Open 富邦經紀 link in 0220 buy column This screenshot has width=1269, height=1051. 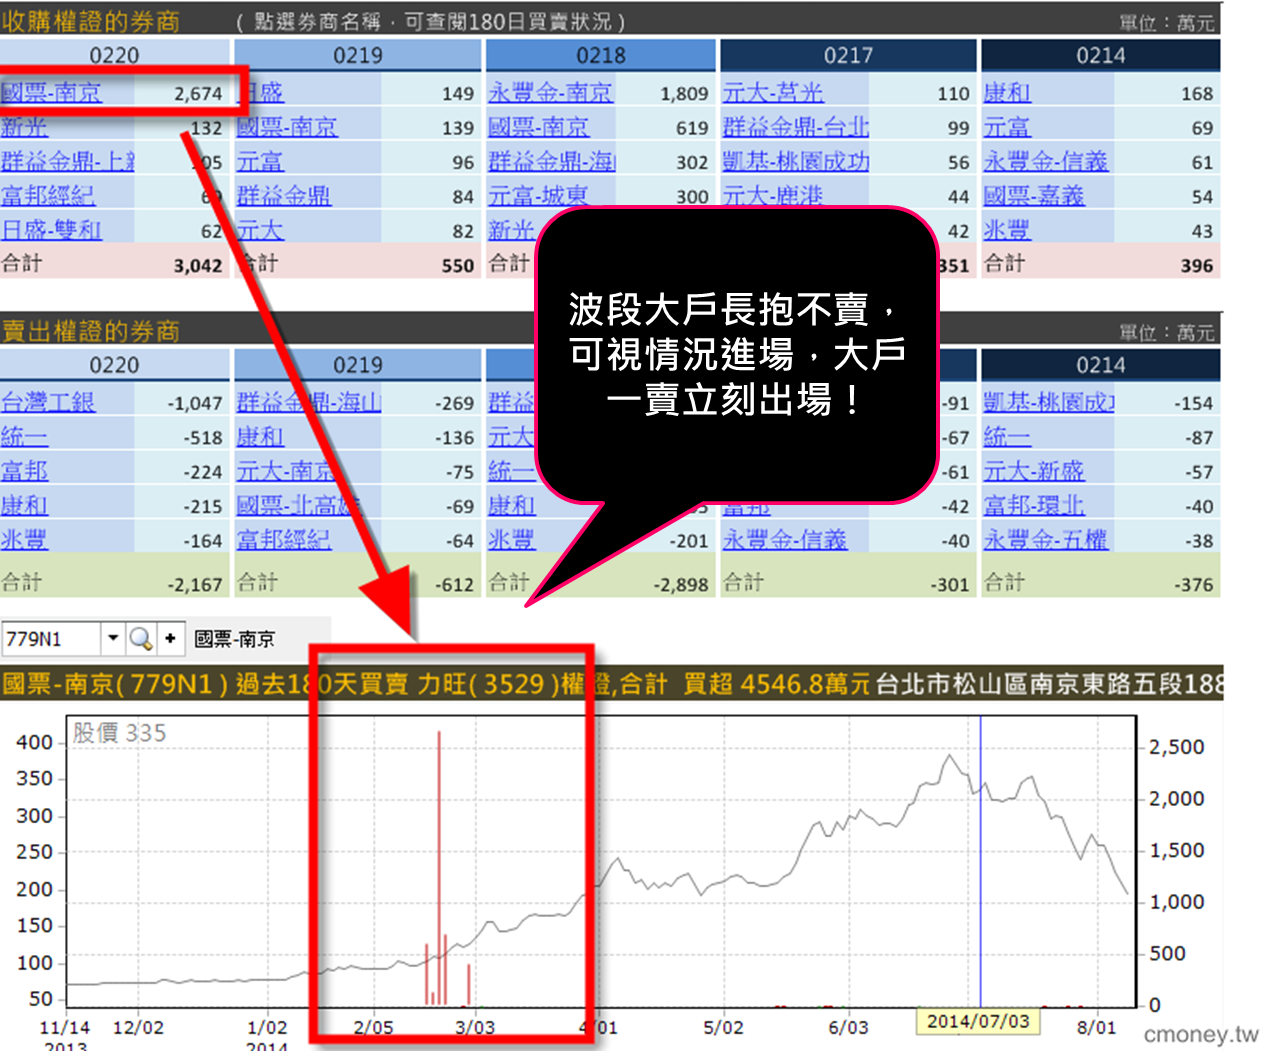[x=48, y=195]
